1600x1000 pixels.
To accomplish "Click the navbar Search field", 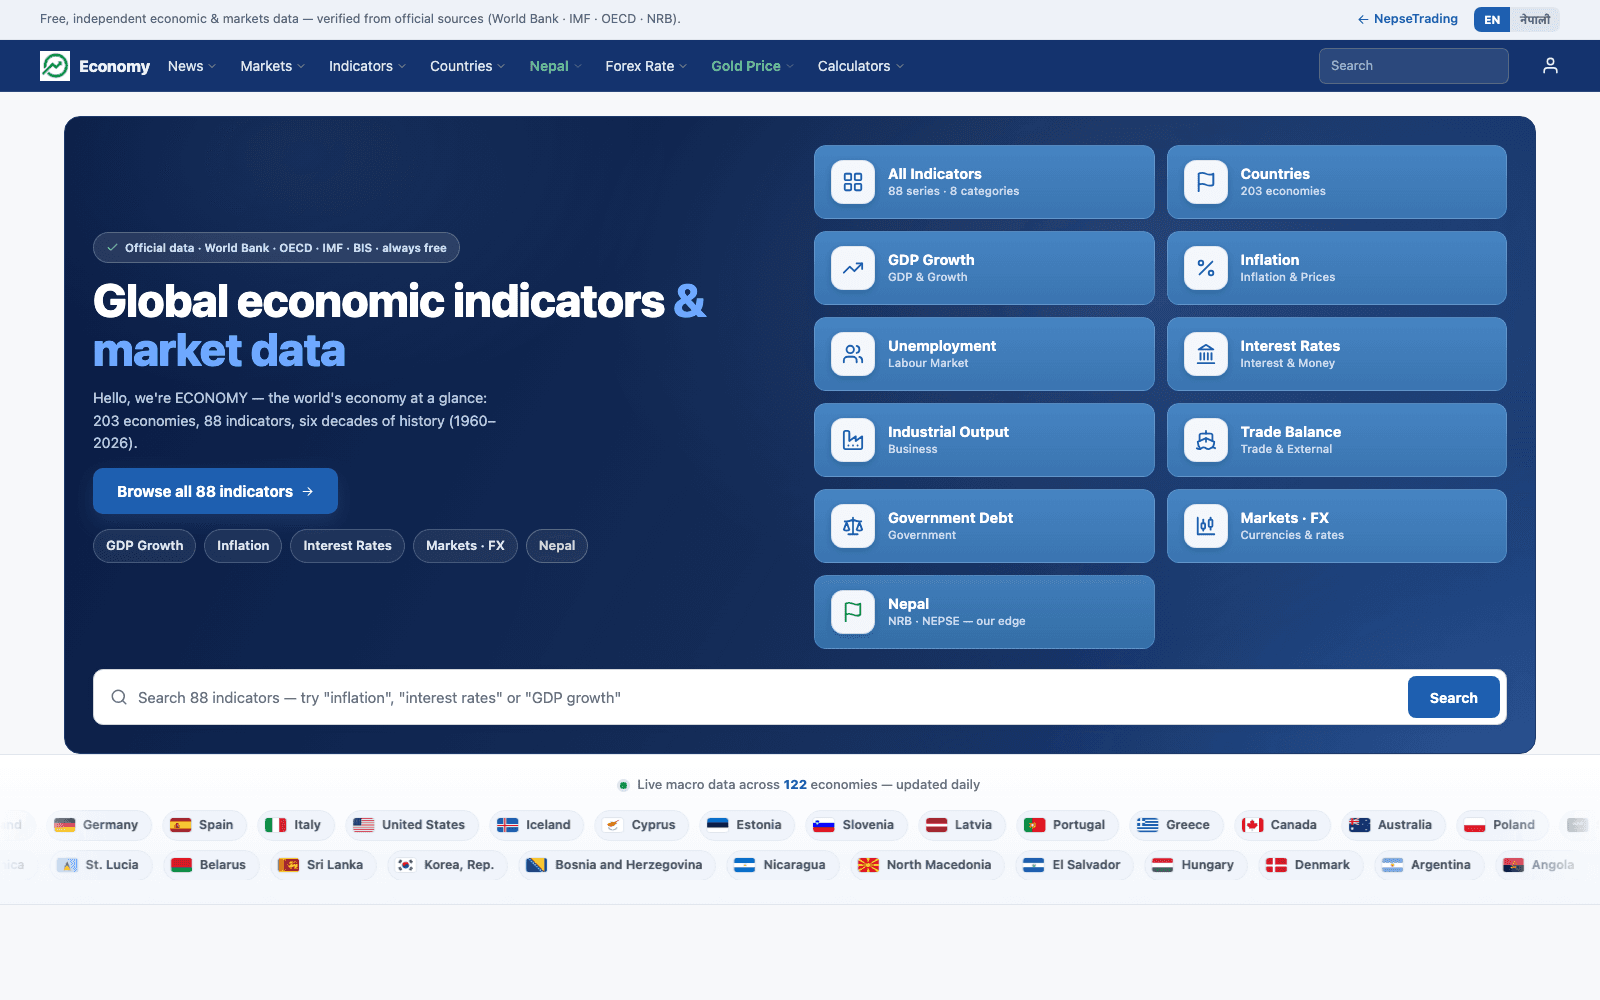I will (x=1413, y=66).
